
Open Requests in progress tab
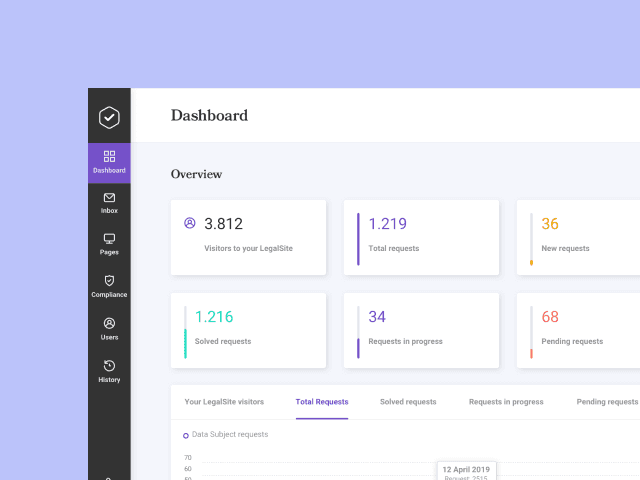(506, 402)
